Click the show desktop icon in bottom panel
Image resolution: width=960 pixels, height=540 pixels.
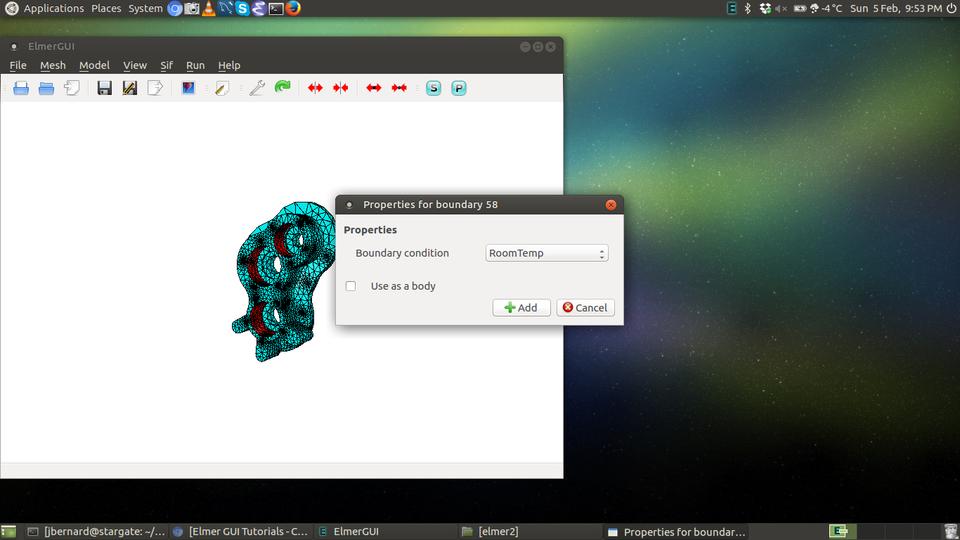(8, 531)
